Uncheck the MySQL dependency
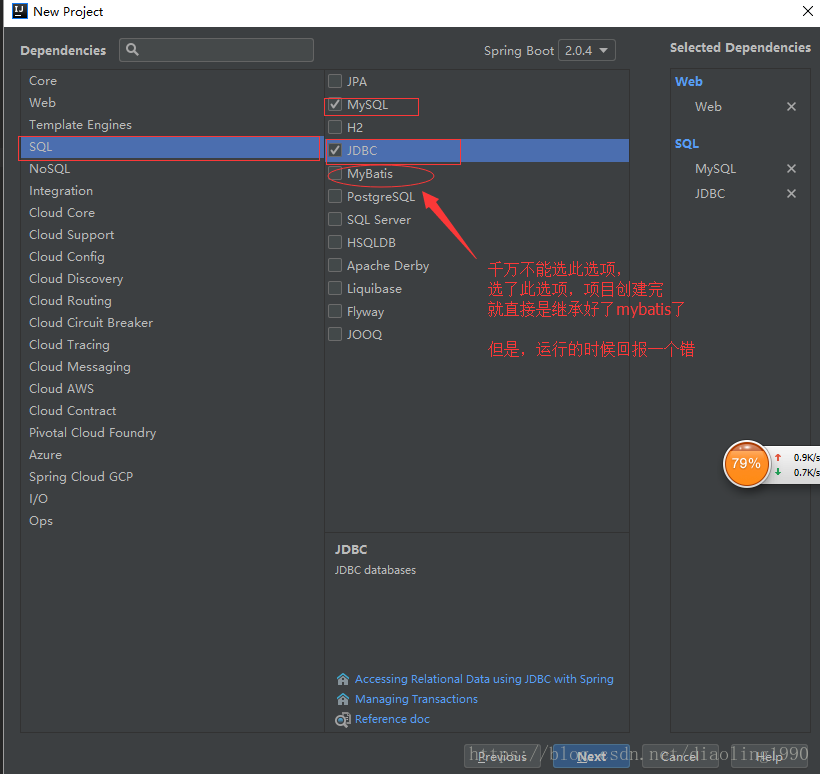 [335, 104]
